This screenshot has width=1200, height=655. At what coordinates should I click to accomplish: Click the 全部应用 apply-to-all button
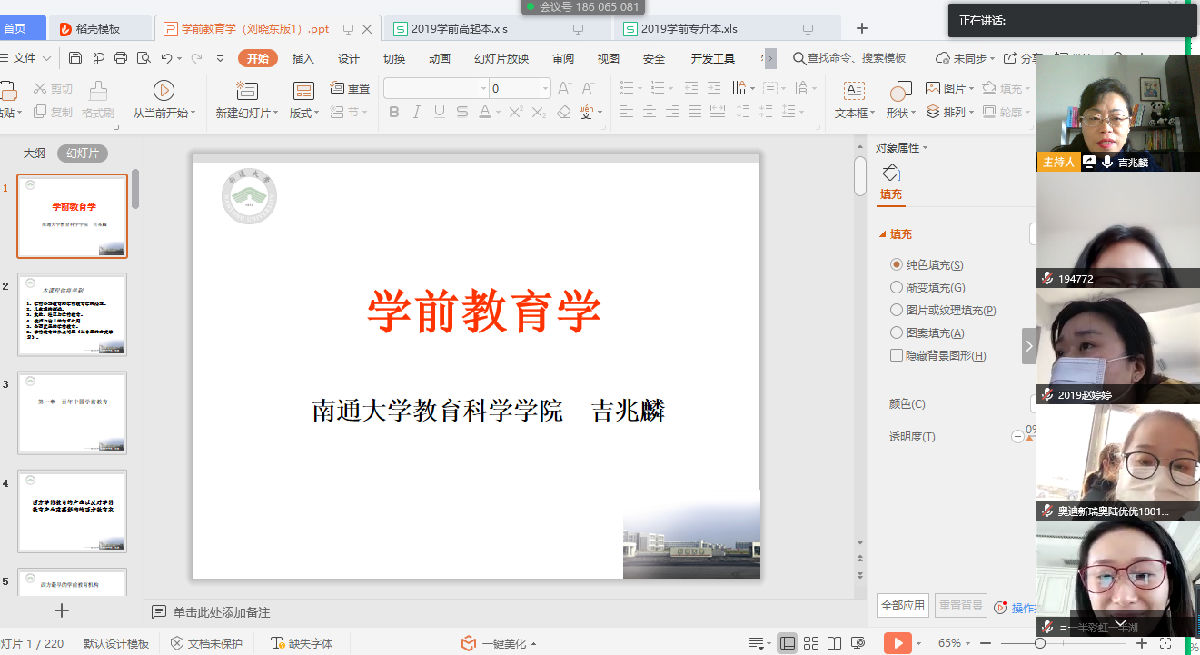pyautogui.click(x=902, y=605)
